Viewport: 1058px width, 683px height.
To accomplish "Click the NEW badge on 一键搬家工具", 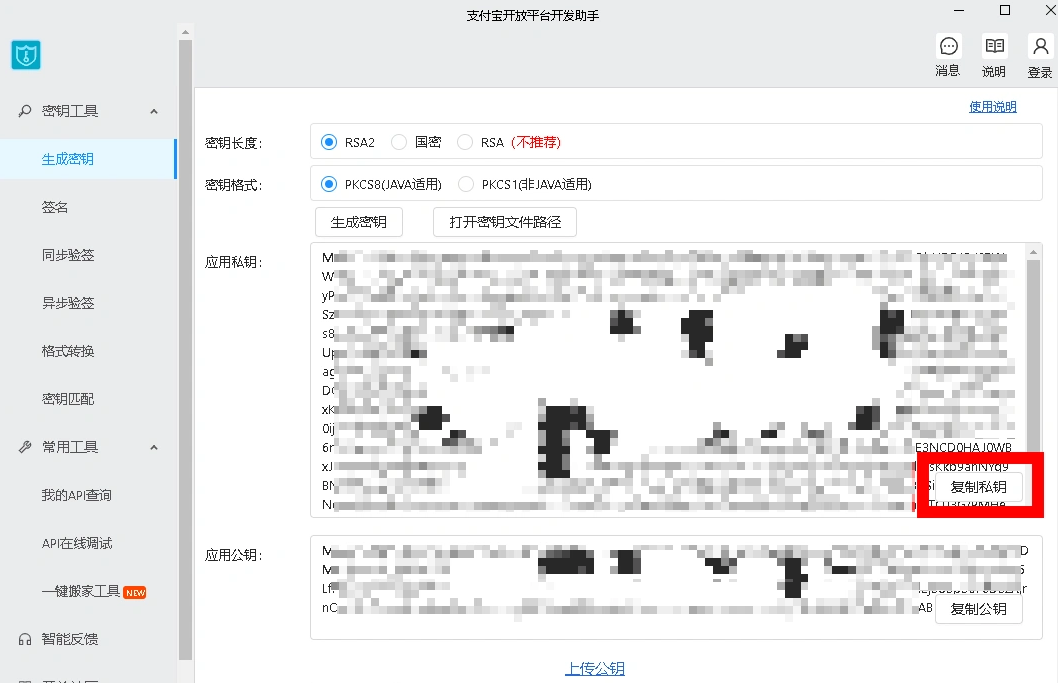I will (135, 592).
